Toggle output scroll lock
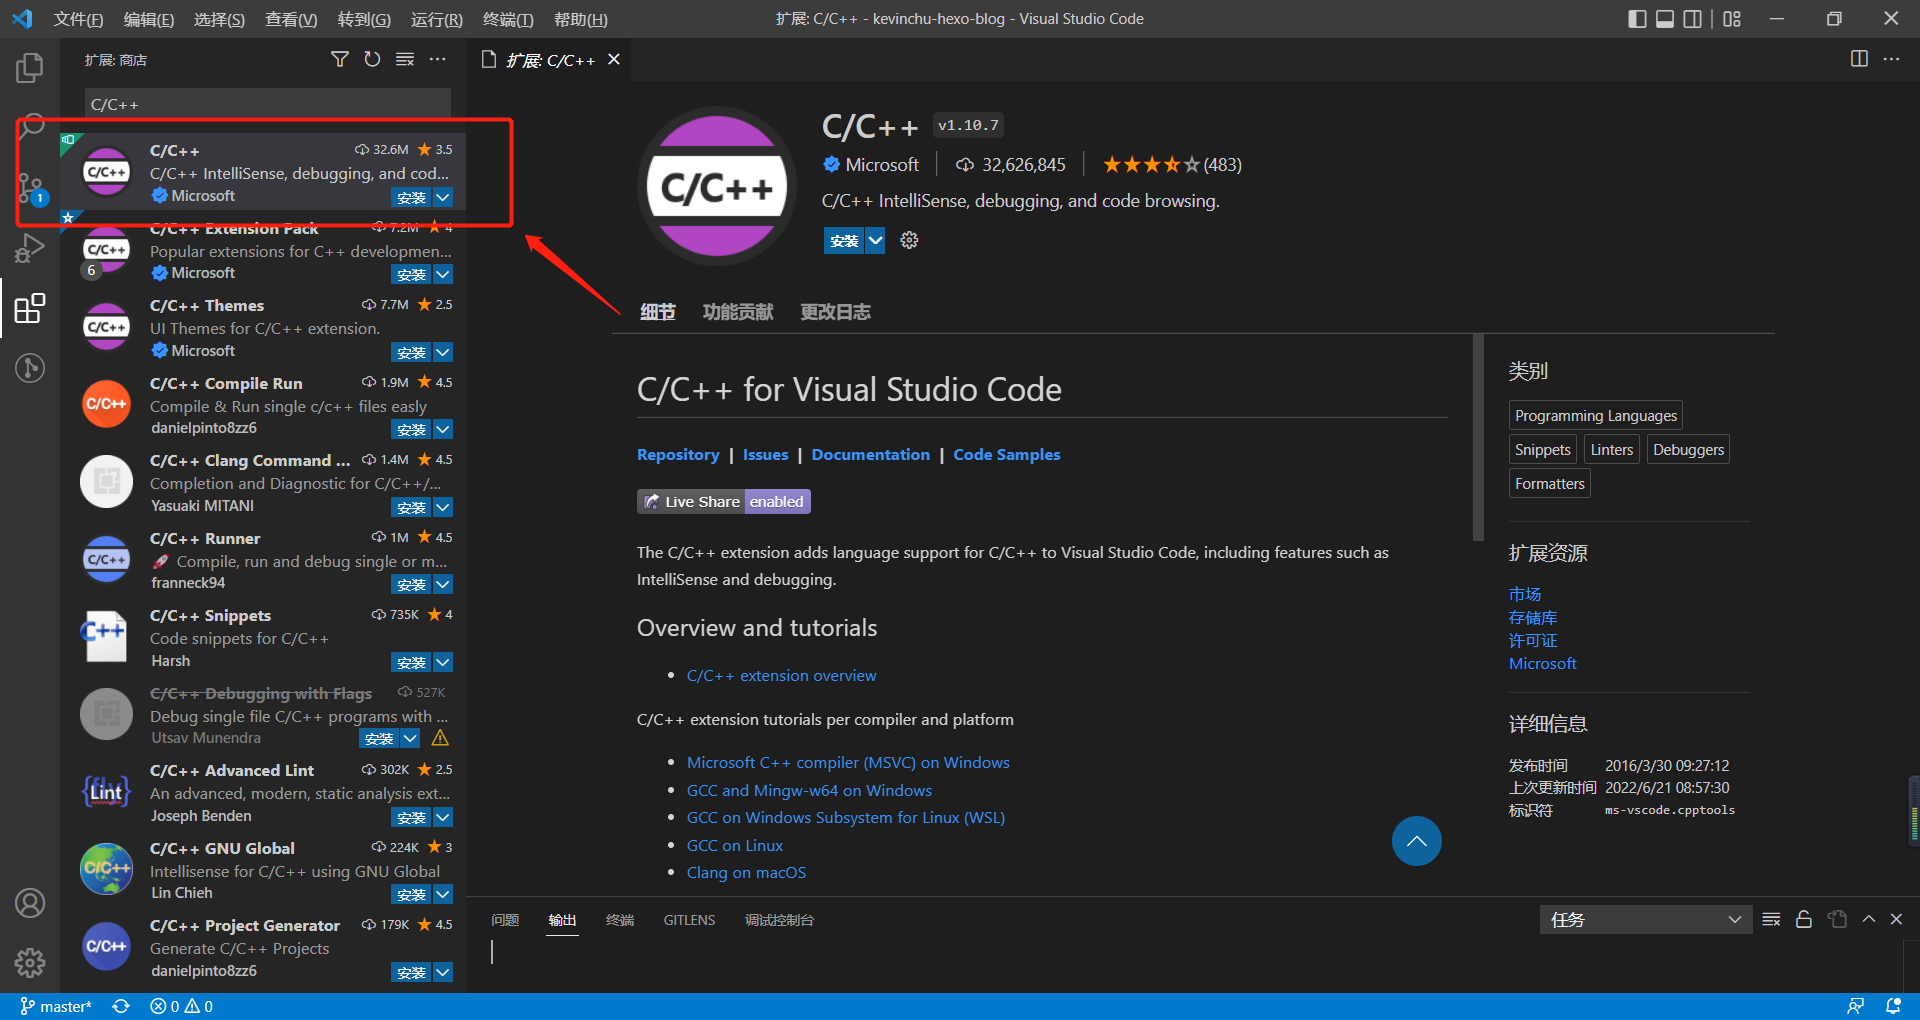 pyautogui.click(x=1804, y=919)
